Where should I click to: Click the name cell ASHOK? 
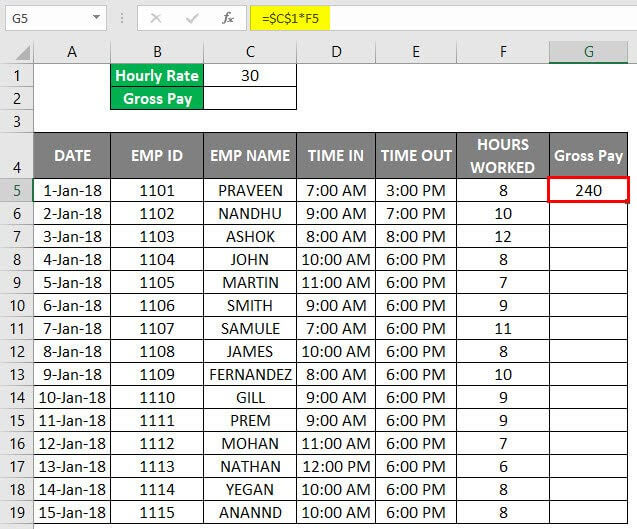click(250, 236)
